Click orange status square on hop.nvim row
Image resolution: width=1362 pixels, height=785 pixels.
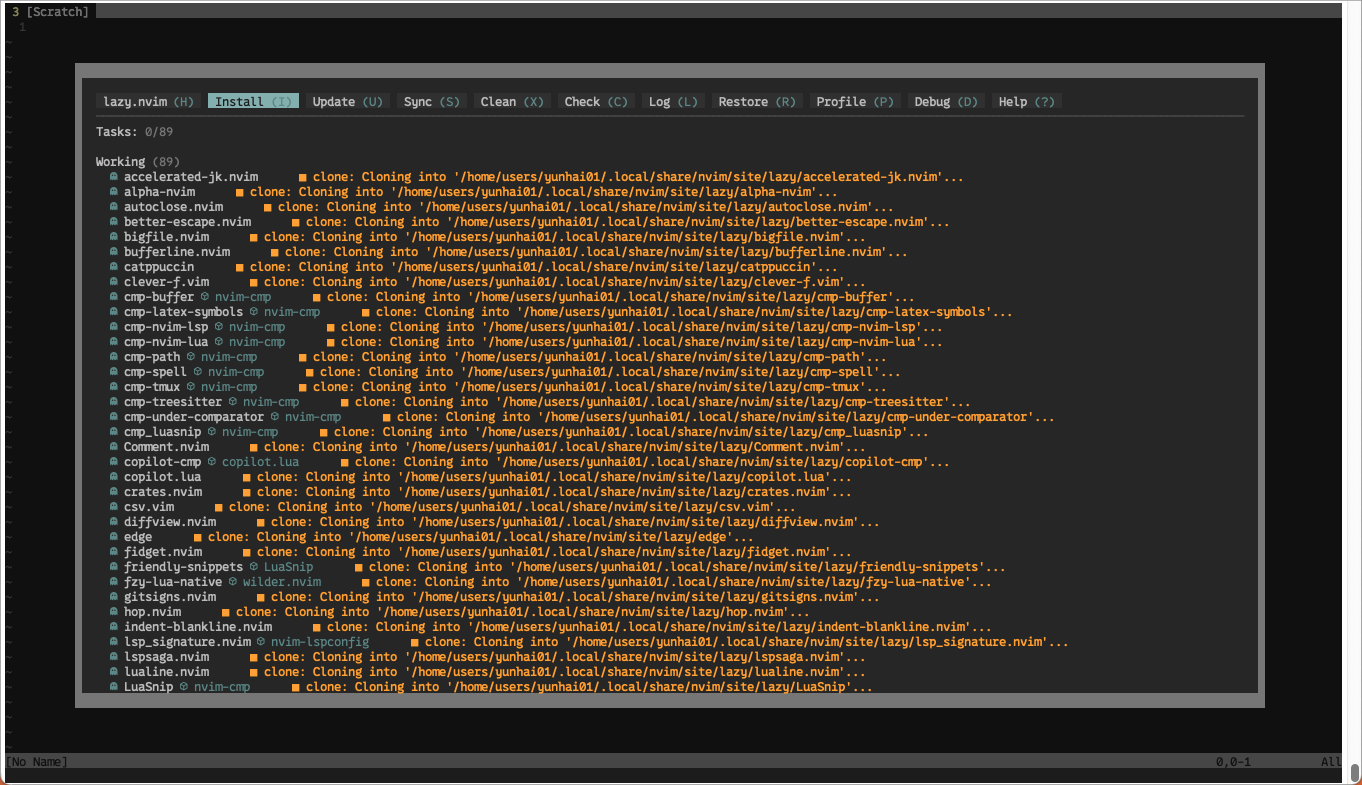coord(226,612)
